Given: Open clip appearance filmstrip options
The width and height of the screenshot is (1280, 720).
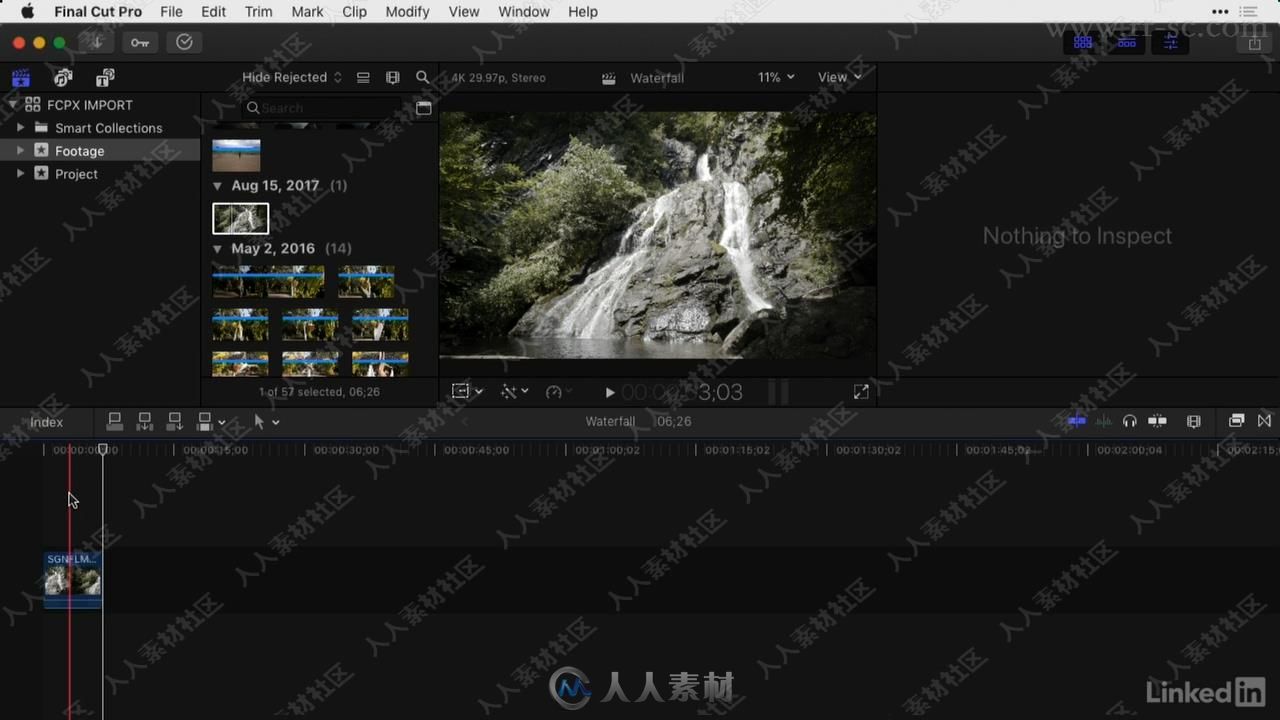Looking at the screenshot, I should click(1194, 421).
